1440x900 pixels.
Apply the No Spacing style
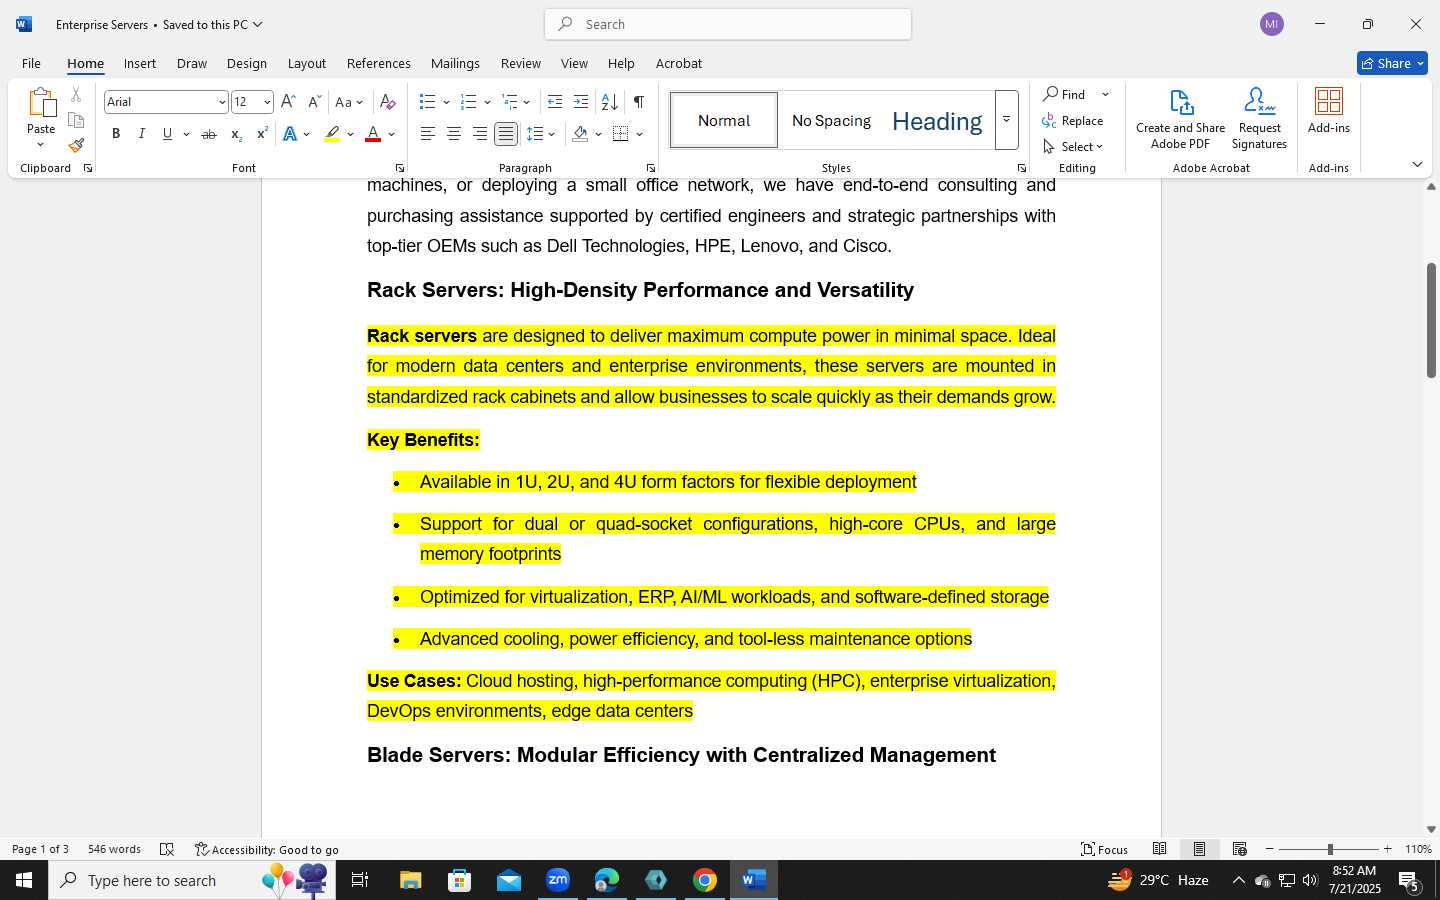tap(831, 120)
